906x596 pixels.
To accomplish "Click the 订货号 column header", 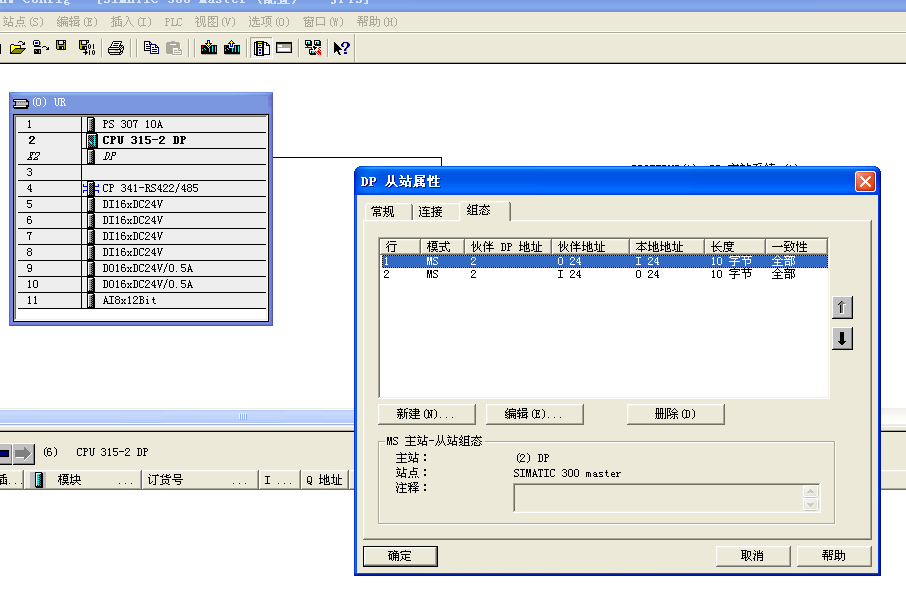I will tap(199, 480).
